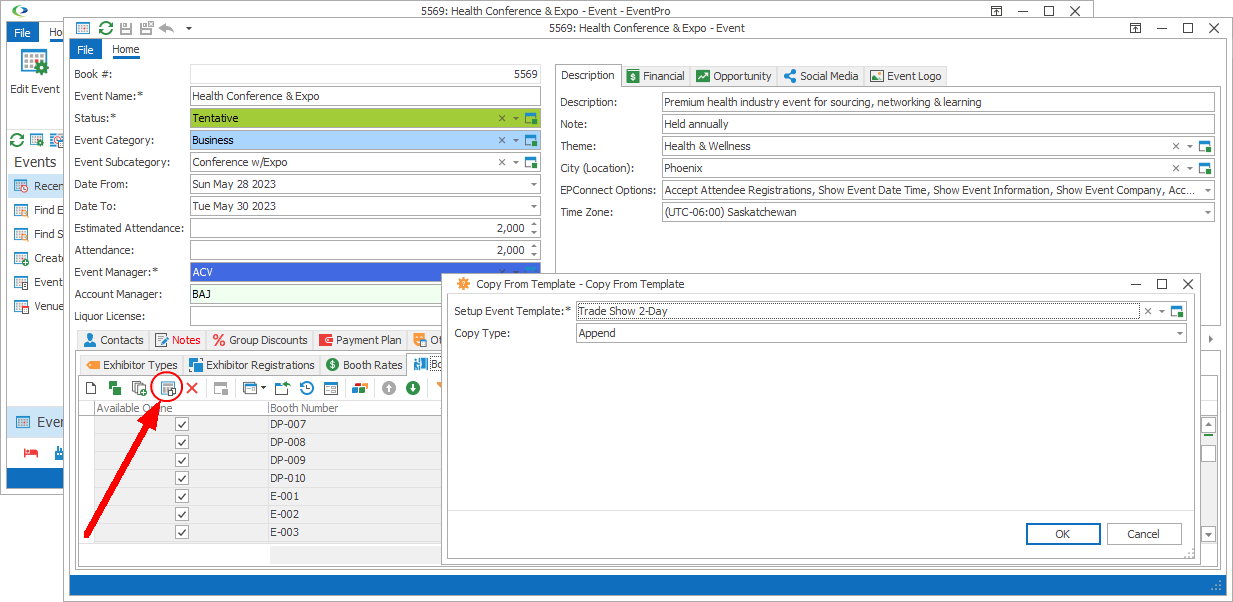Viewport: 1233px width, 602px height.
Task: Click History clock icon in booth toolbar
Action: point(307,388)
